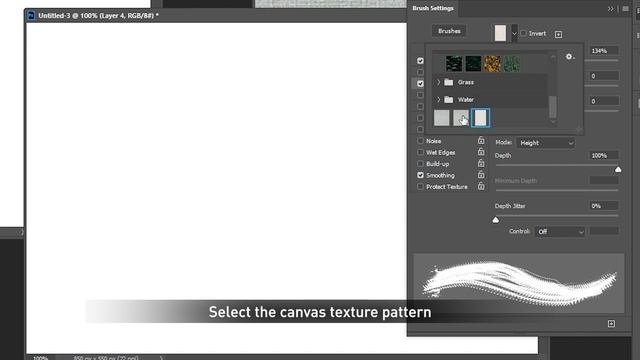Image resolution: width=640 pixels, height=360 pixels.
Task: Select the Untitled-3 document tab
Action: click(x=98, y=16)
